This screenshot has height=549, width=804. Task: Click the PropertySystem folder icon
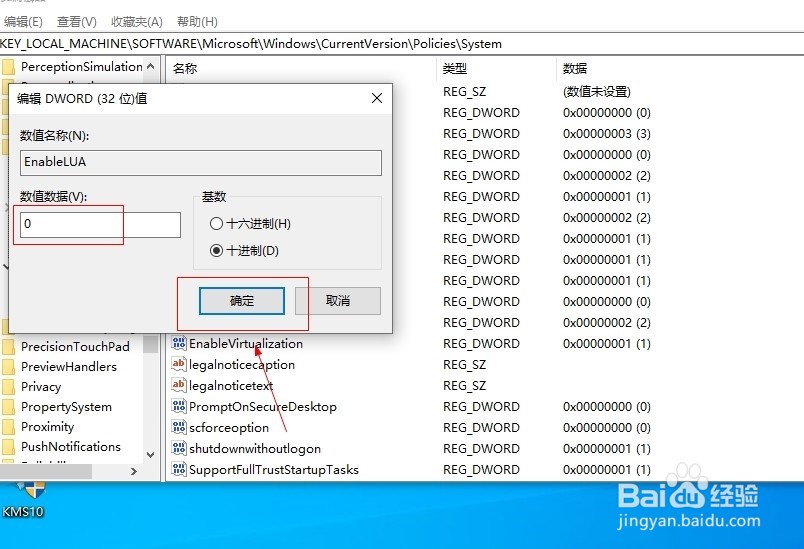click(8, 407)
